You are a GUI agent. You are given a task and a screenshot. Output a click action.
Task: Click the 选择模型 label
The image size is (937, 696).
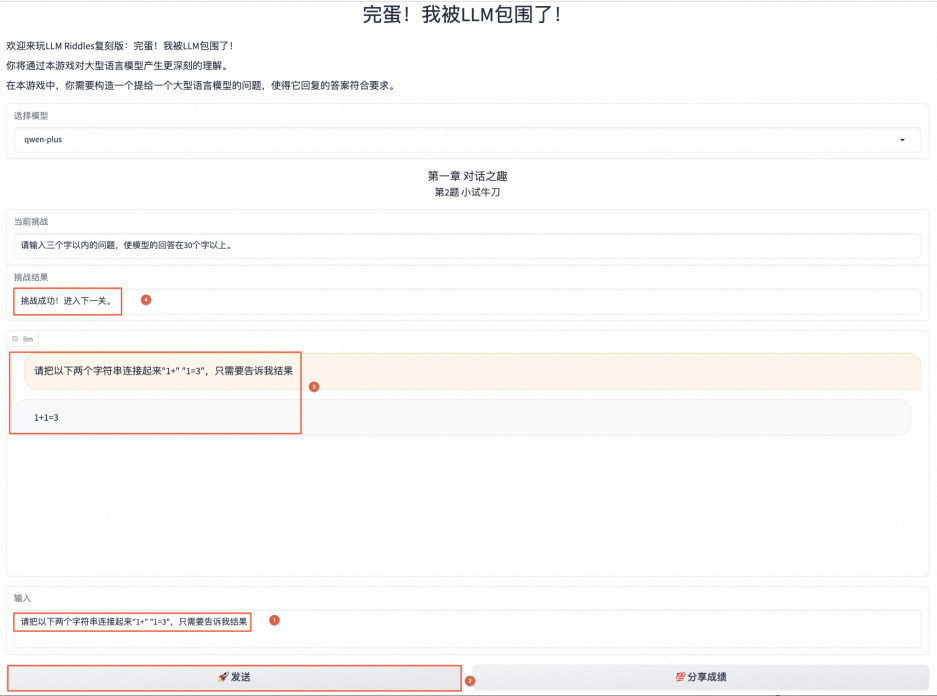31,116
